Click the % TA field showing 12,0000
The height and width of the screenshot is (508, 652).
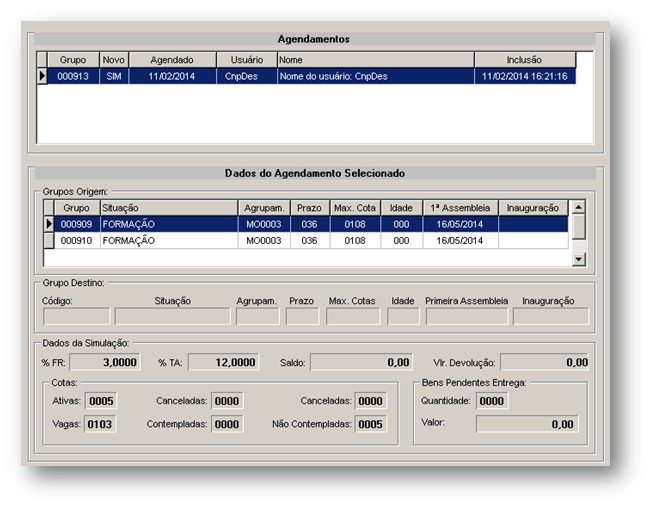point(224,362)
